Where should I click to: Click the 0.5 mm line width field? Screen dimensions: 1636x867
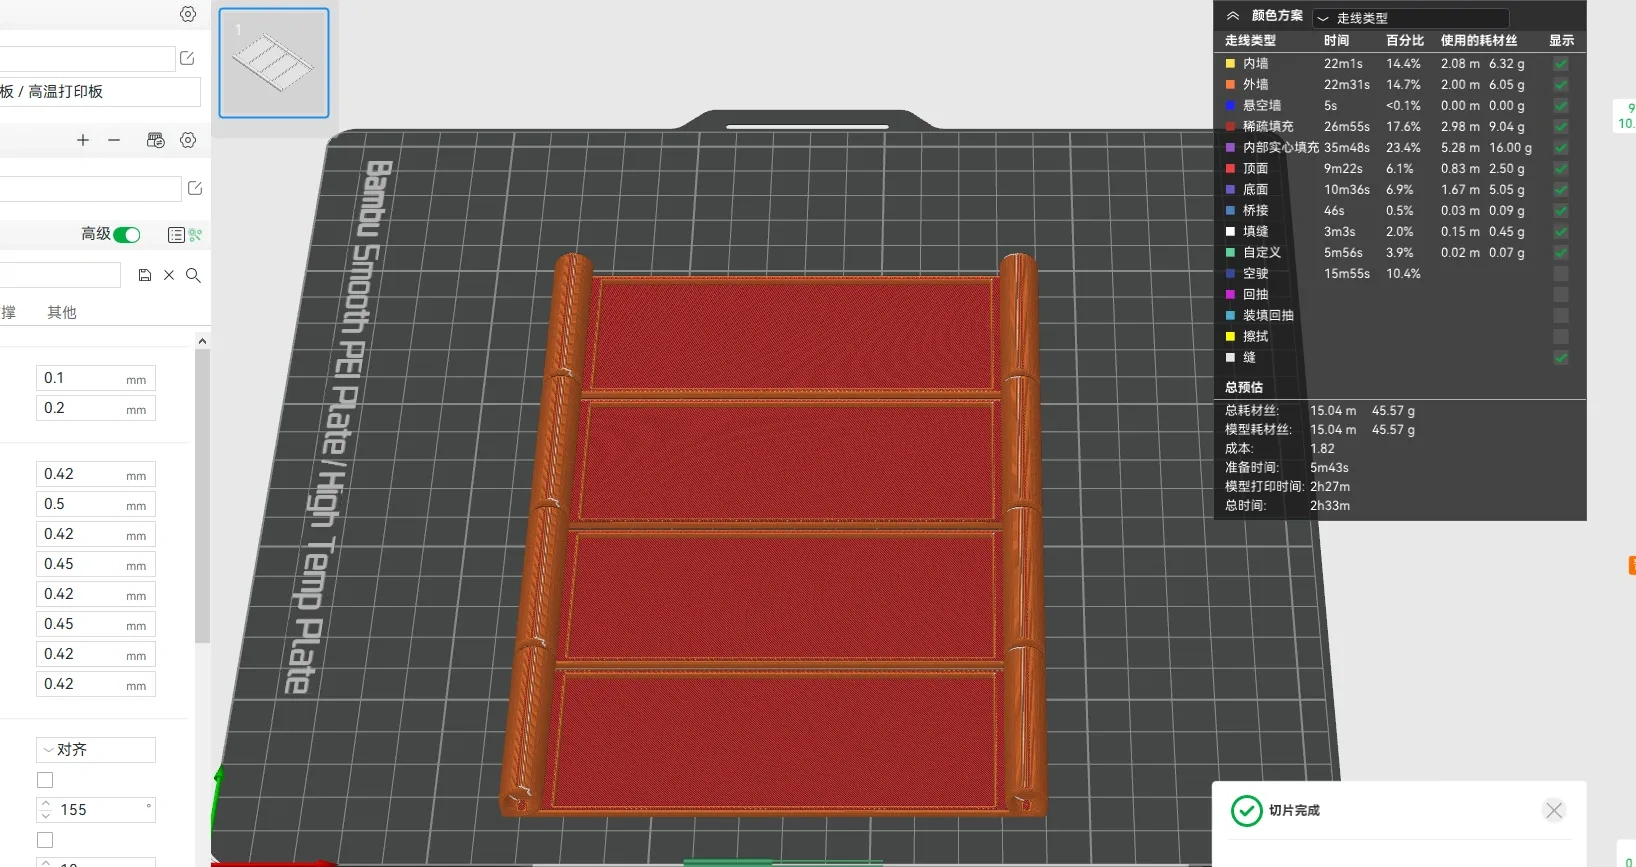[x=96, y=504]
